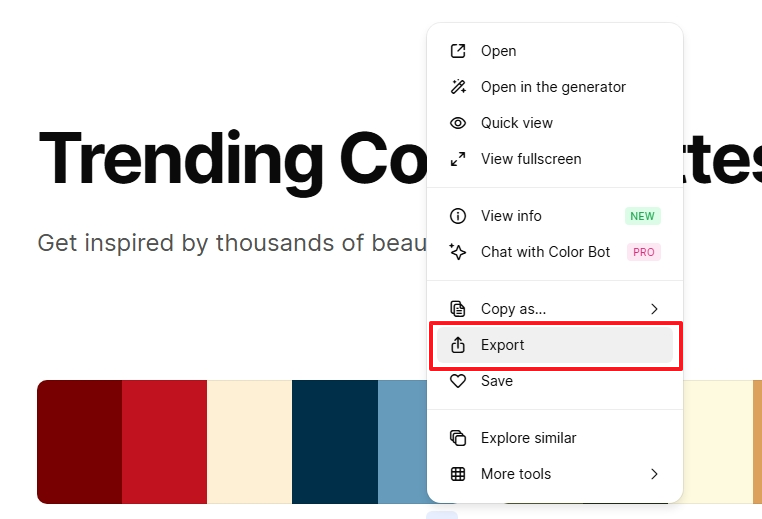Click the Export share icon
This screenshot has width=762, height=519.
[x=458, y=345]
